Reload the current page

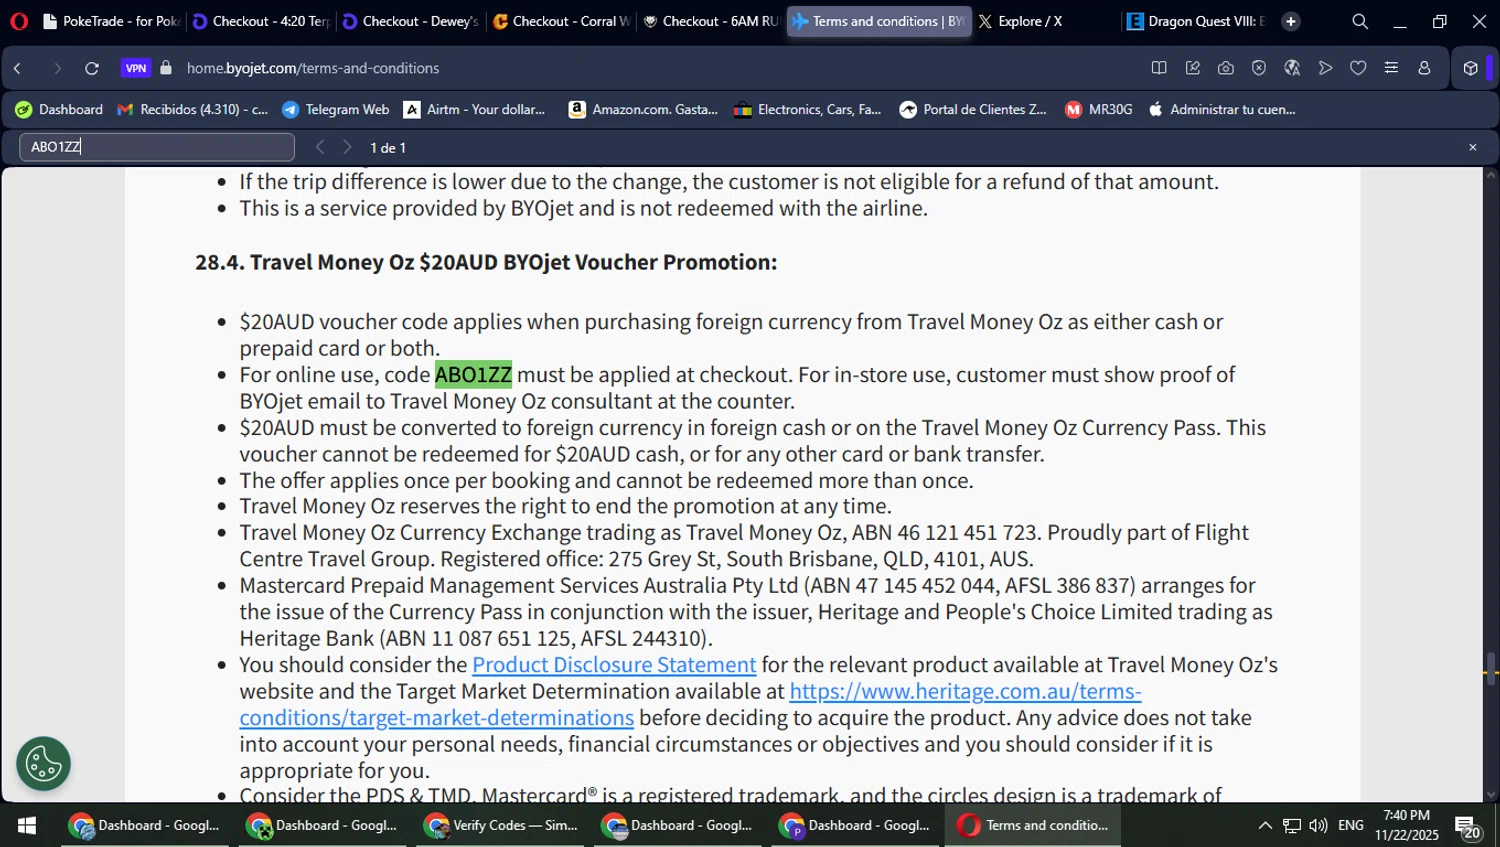[x=92, y=68]
